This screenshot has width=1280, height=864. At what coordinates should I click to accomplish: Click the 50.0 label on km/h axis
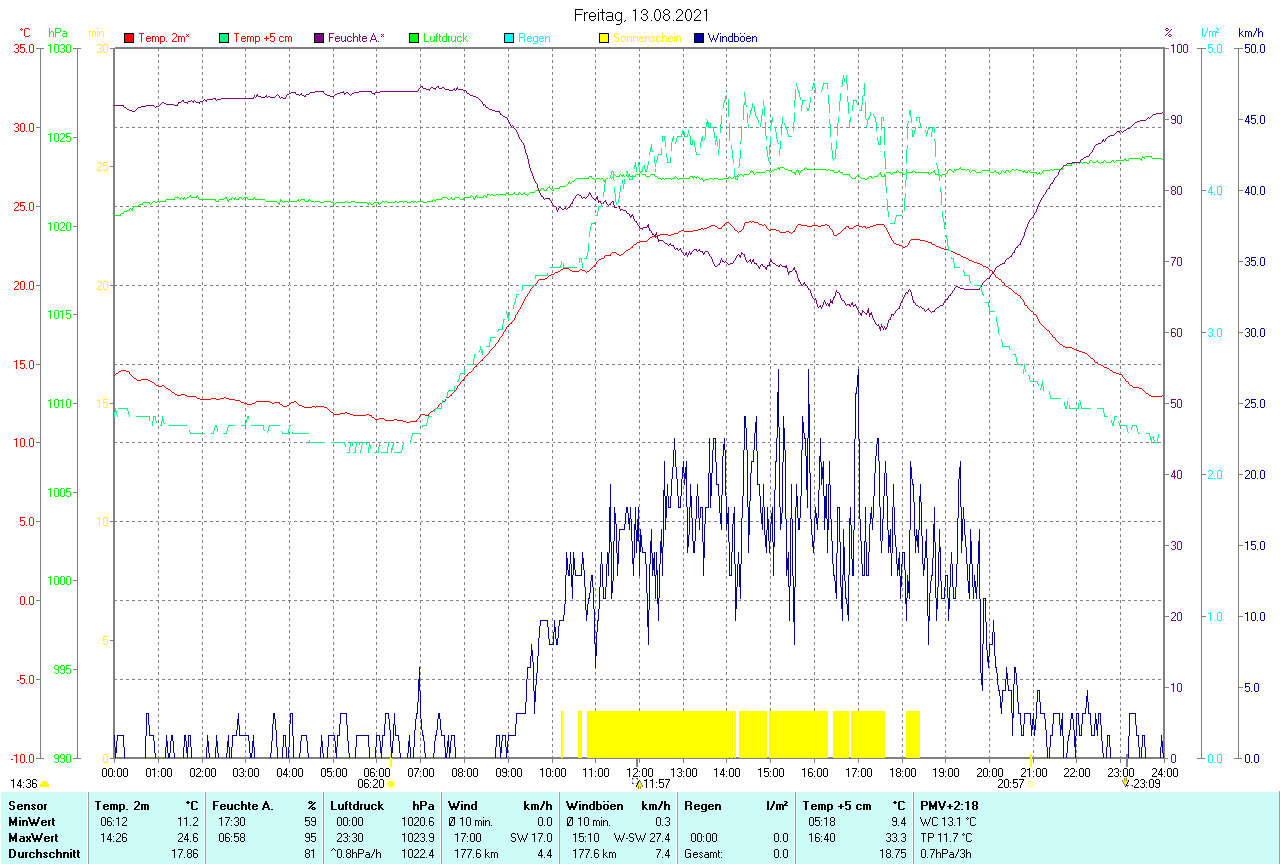point(1254,48)
